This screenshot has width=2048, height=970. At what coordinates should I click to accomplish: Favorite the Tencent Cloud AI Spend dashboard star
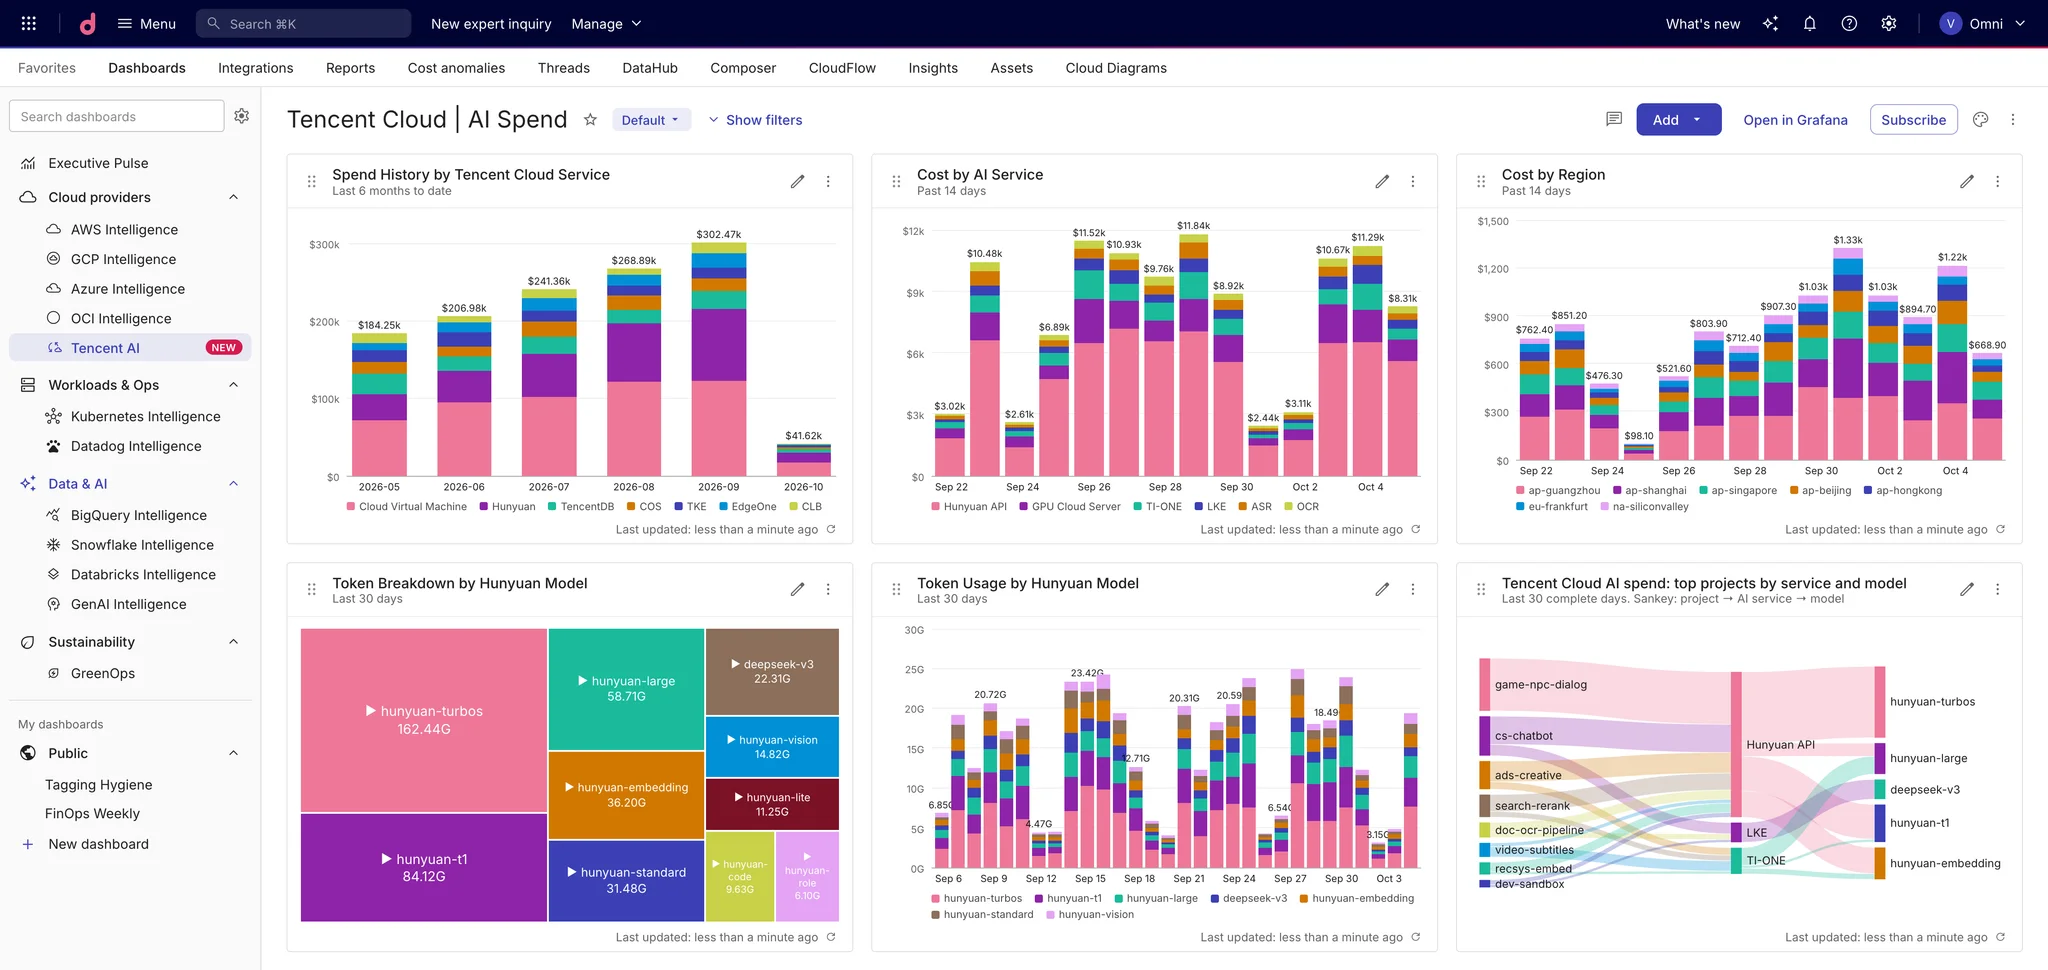[590, 120]
